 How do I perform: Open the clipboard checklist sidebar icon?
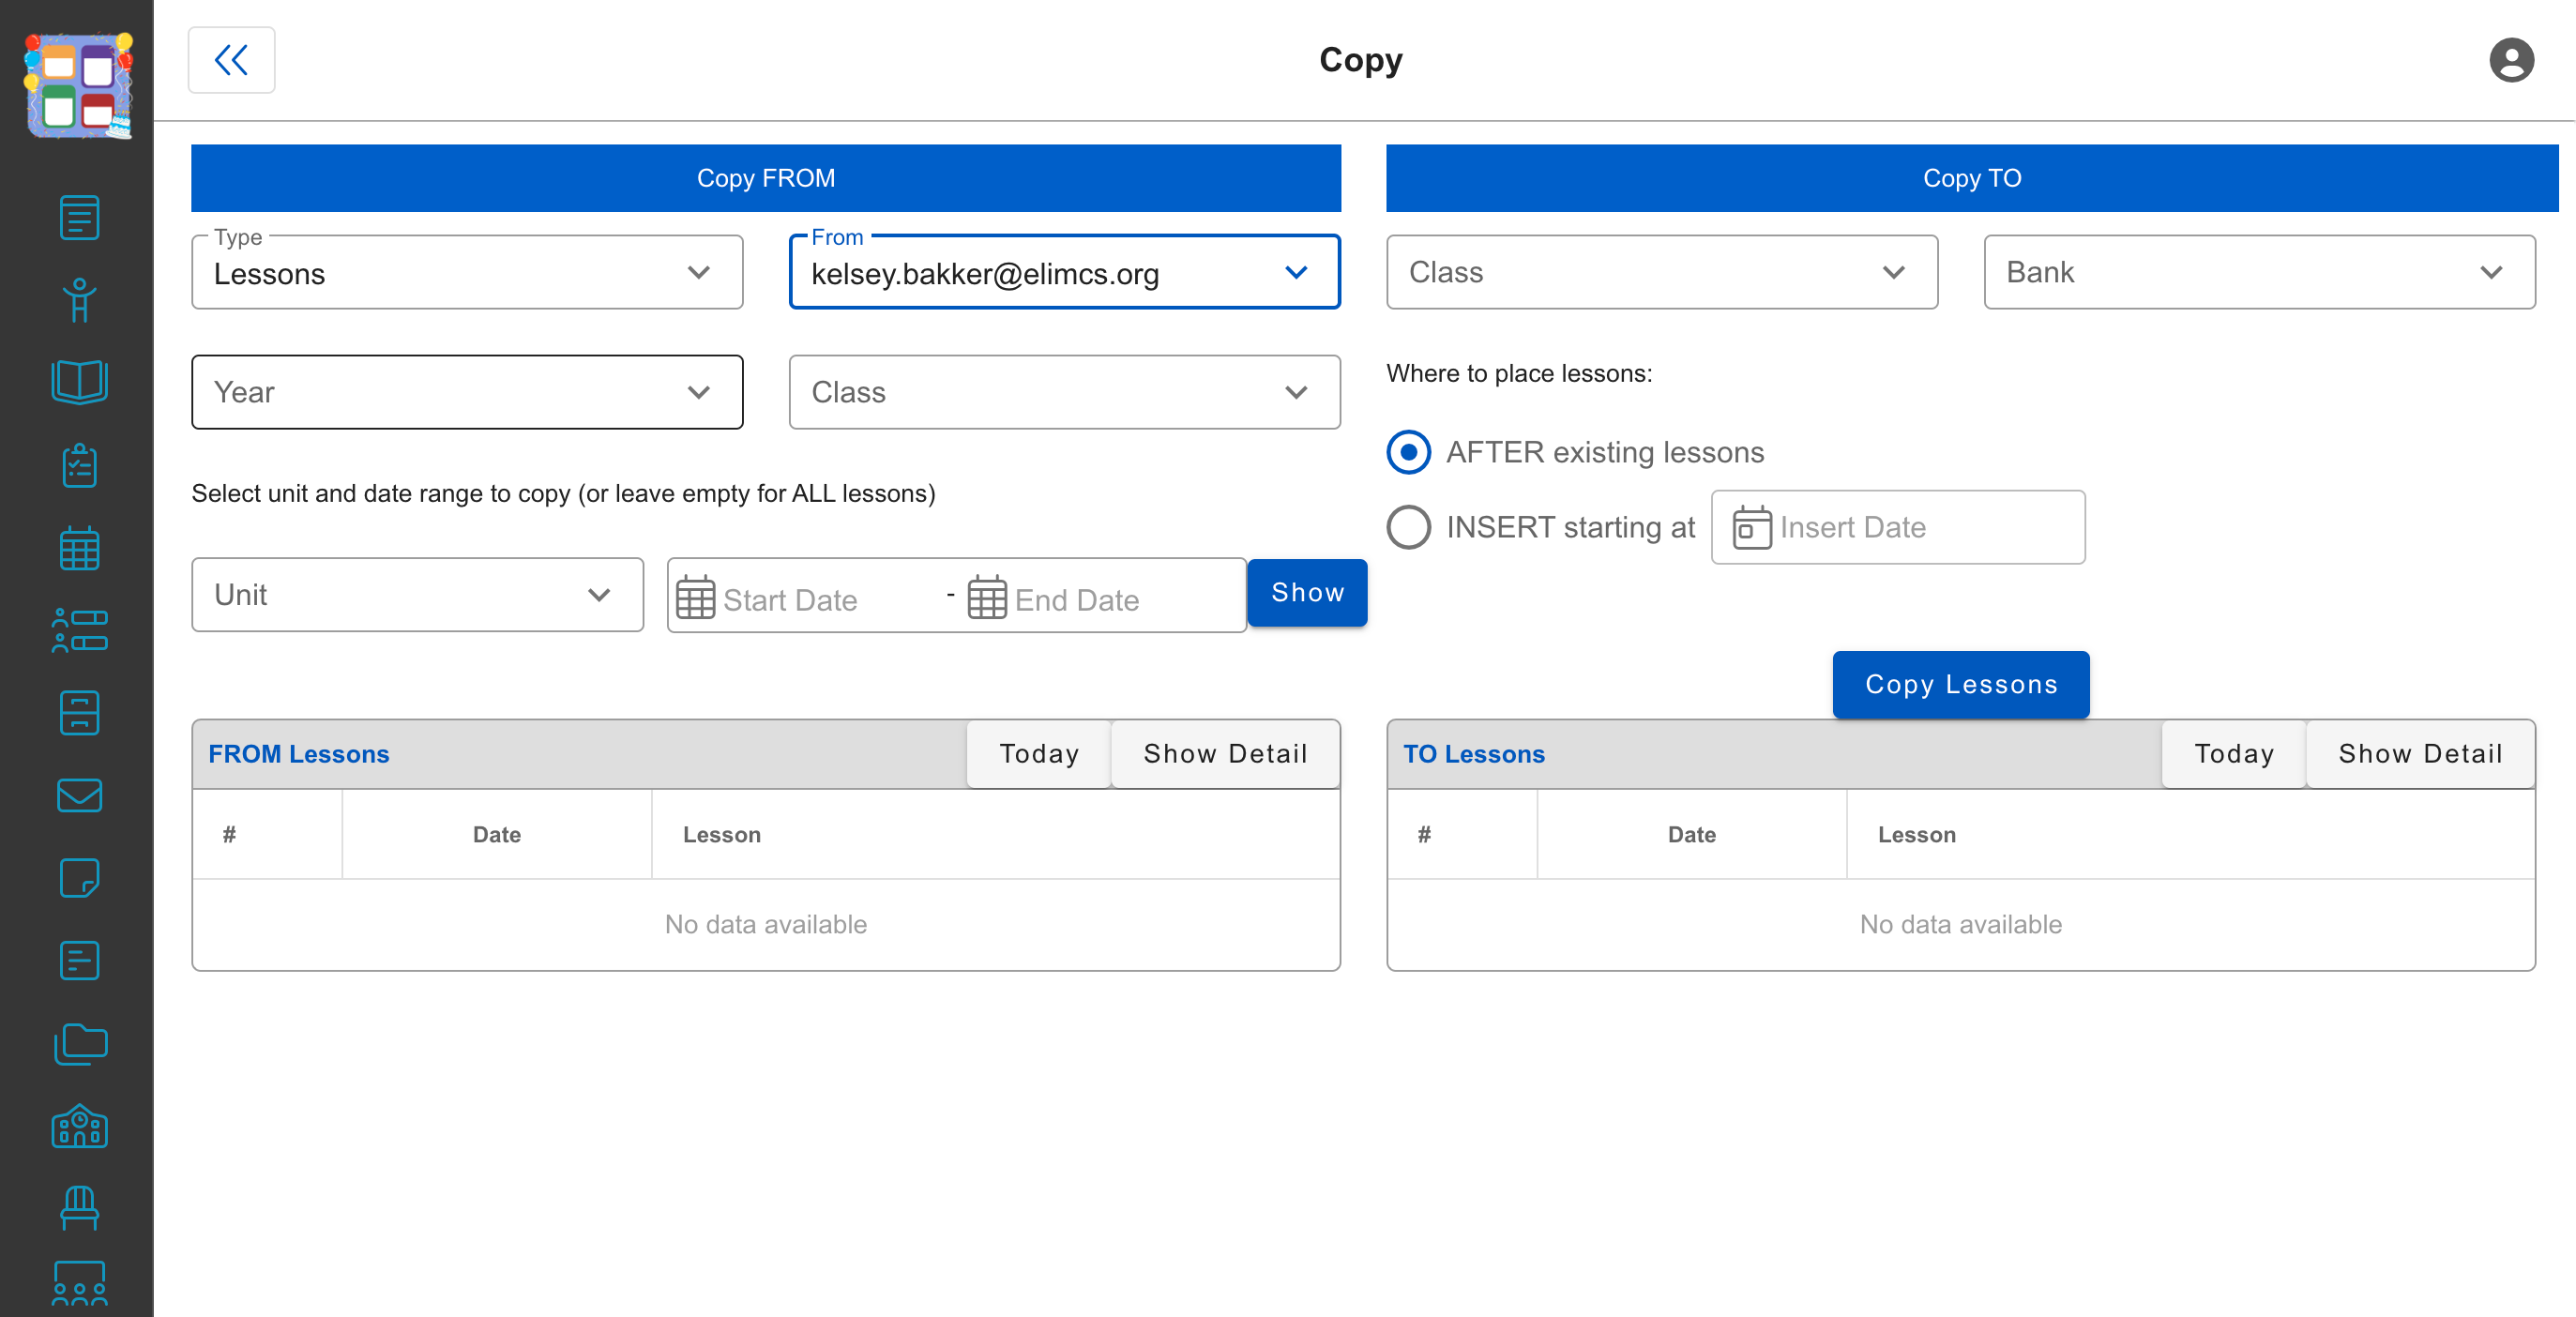pyautogui.click(x=79, y=465)
